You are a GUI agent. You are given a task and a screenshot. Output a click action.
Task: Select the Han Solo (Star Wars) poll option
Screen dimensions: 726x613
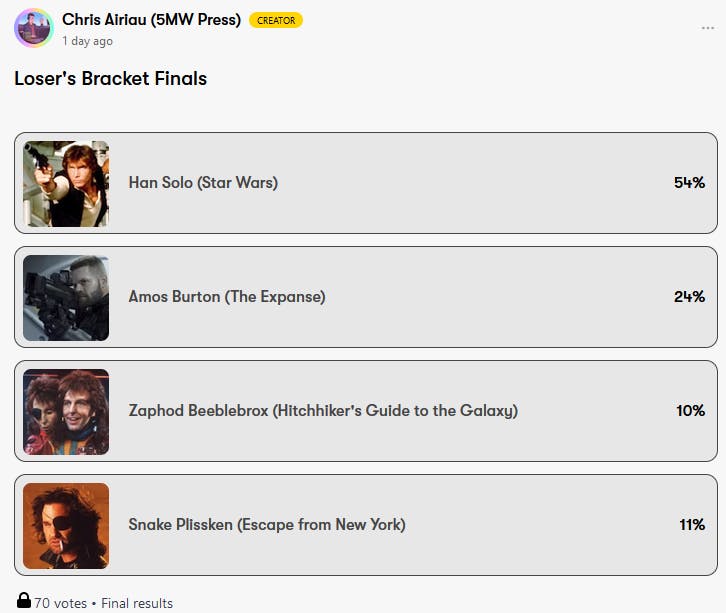click(203, 183)
